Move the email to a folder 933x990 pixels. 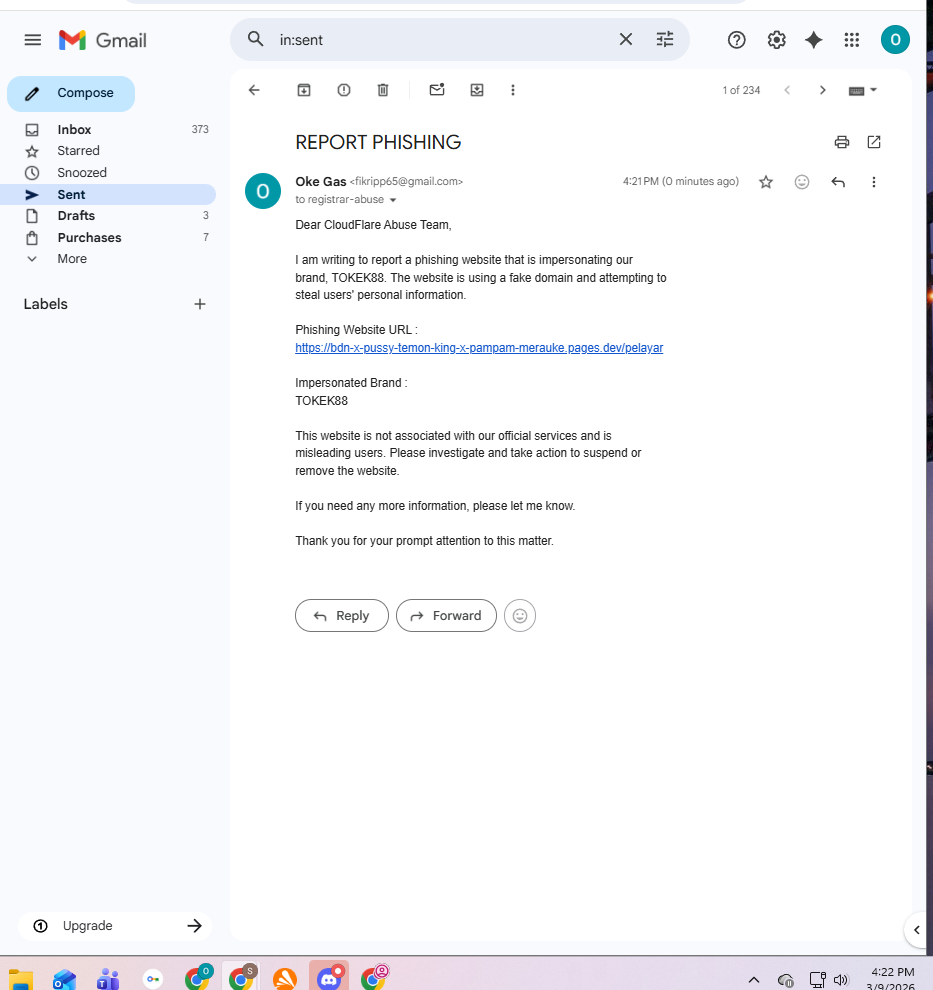477,90
